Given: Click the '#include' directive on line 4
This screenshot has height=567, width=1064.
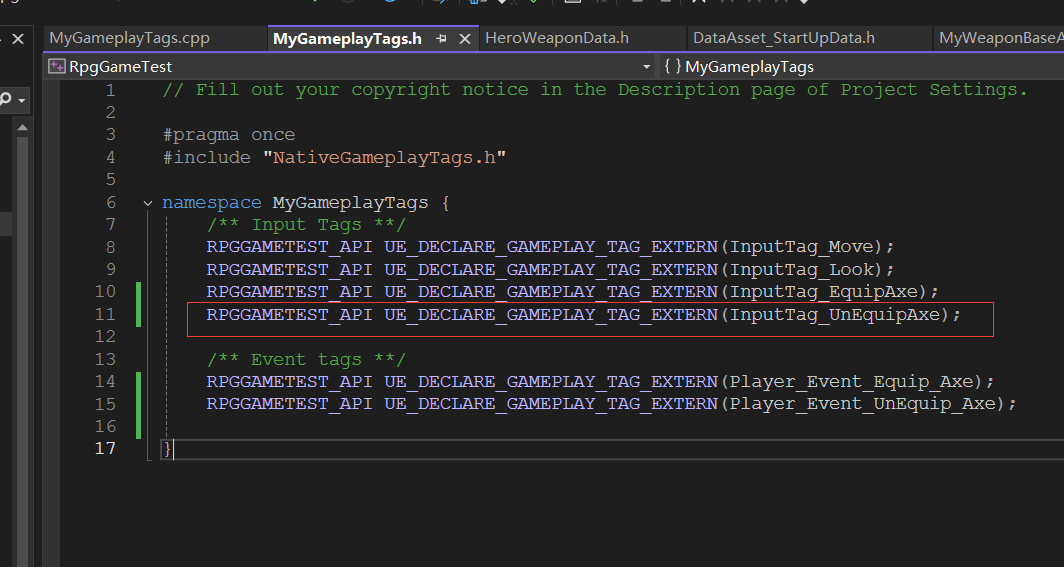Looking at the screenshot, I should [x=206, y=157].
